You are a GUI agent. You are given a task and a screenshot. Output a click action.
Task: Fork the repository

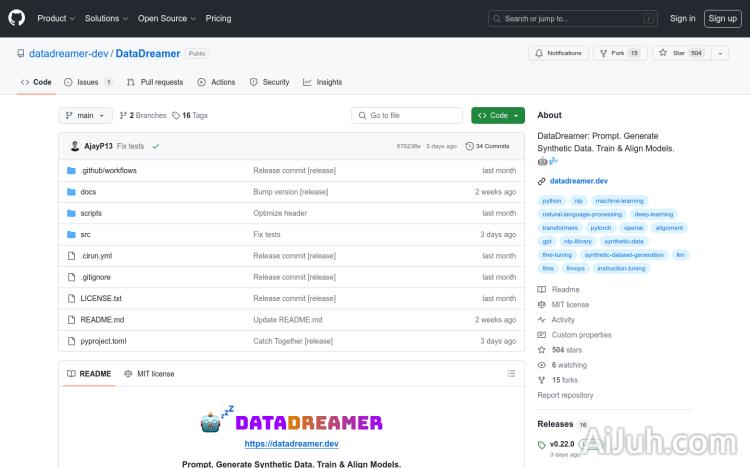click(x=619, y=53)
